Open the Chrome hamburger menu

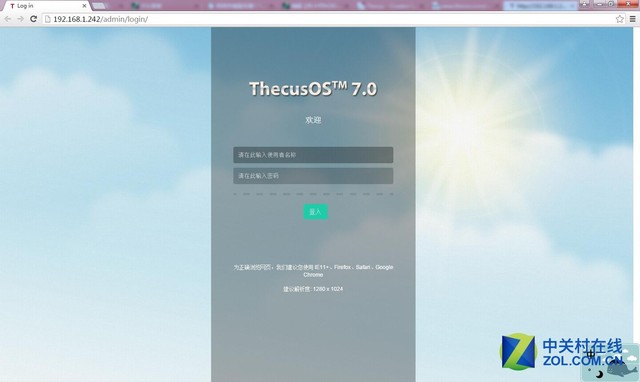click(633, 19)
